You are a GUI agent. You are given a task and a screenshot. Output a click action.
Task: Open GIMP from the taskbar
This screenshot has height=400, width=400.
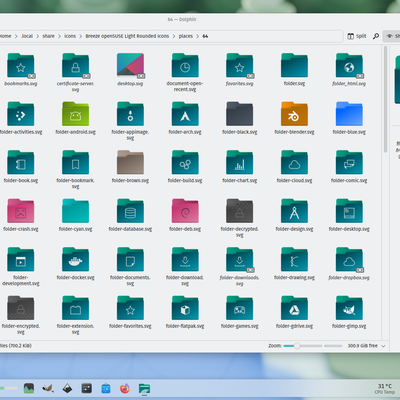point(48,388)
